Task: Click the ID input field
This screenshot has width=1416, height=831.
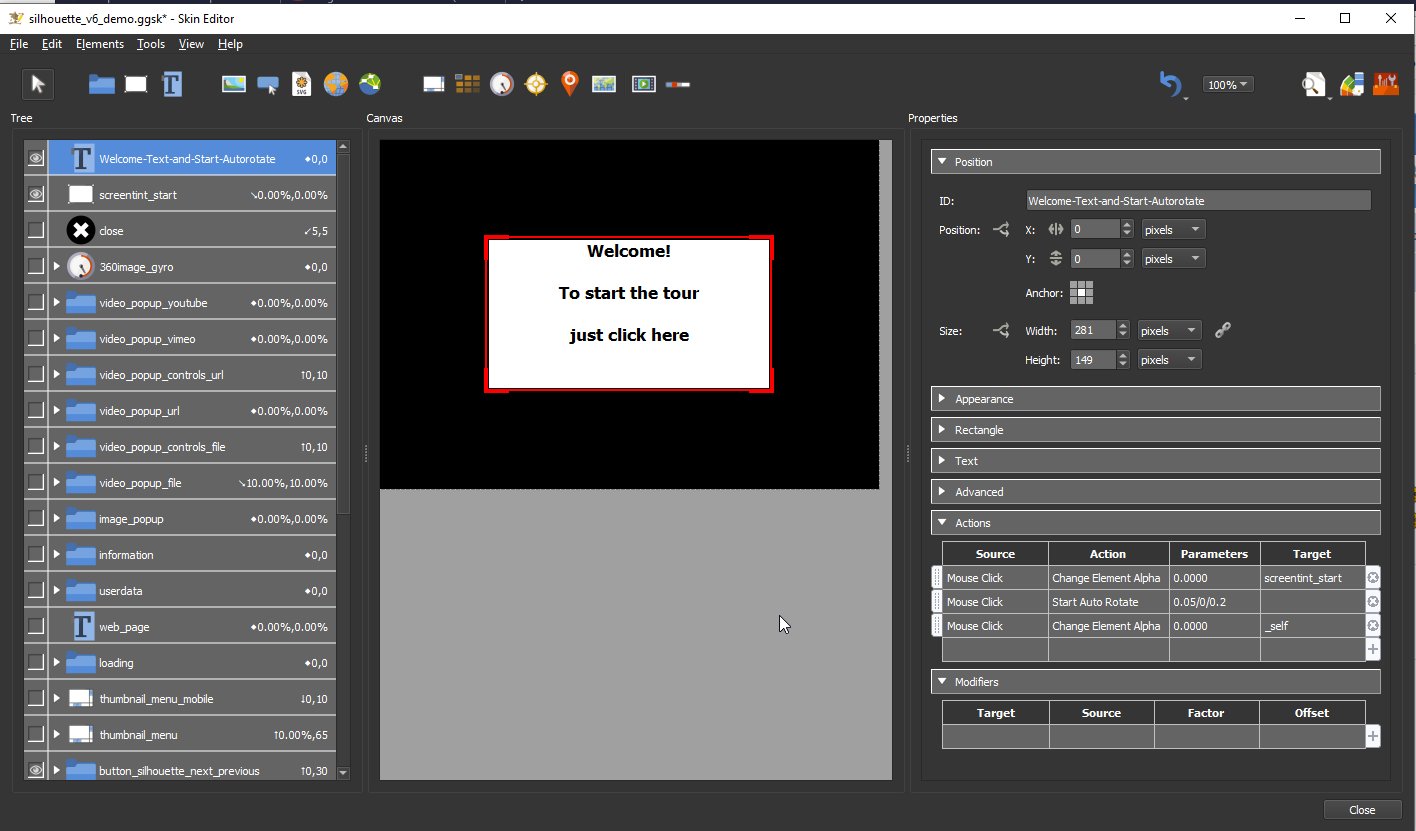Action: point(1198,201)
